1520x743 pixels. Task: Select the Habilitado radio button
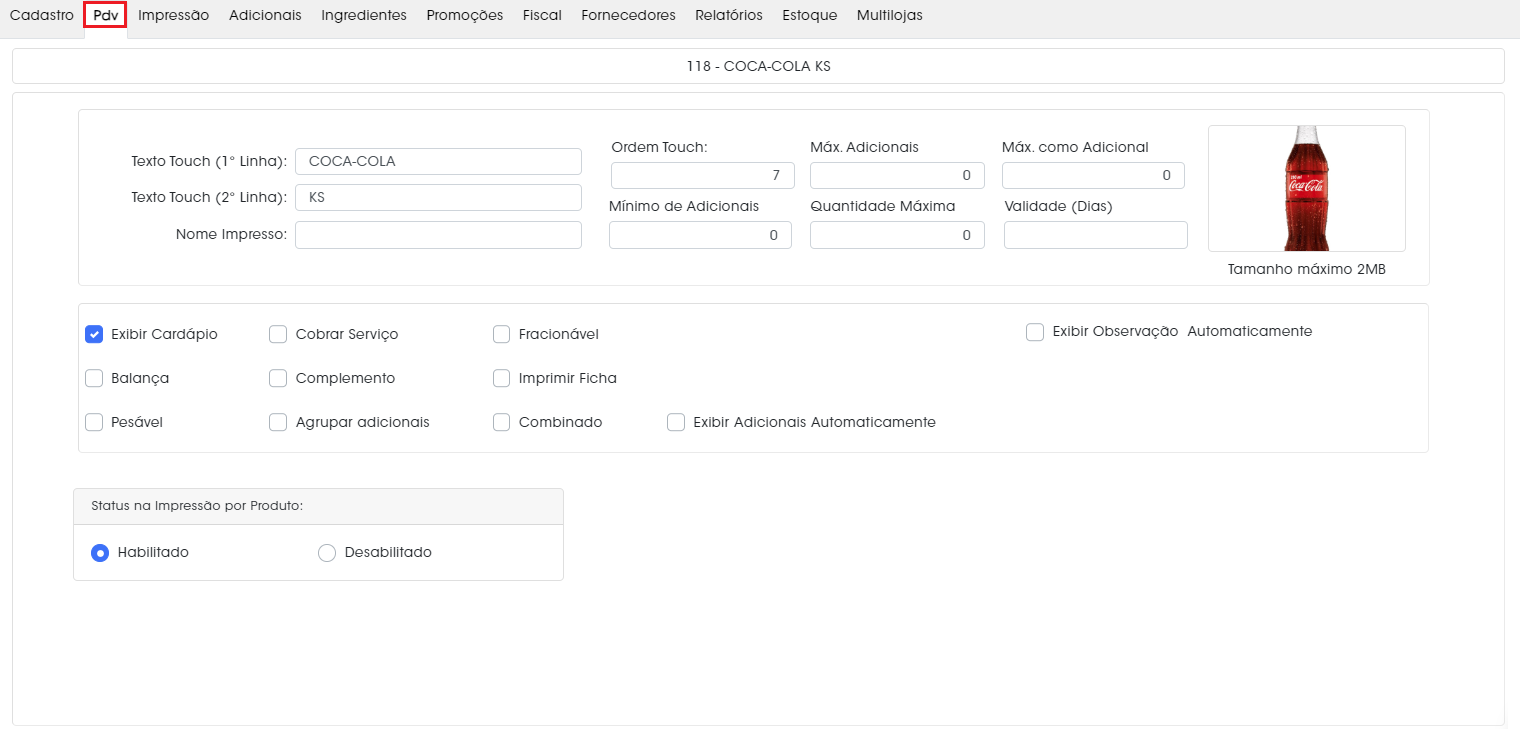[100, 552]
